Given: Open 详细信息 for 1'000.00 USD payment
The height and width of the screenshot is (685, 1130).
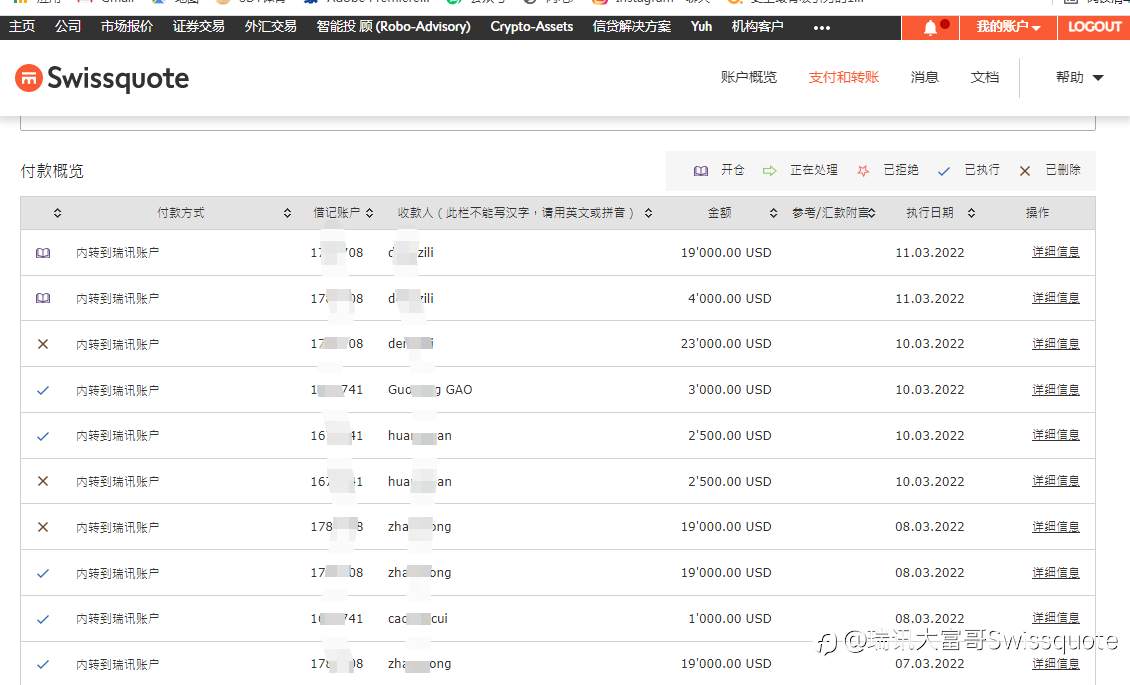Looking at the screenshot, I should click(1056, 618).
